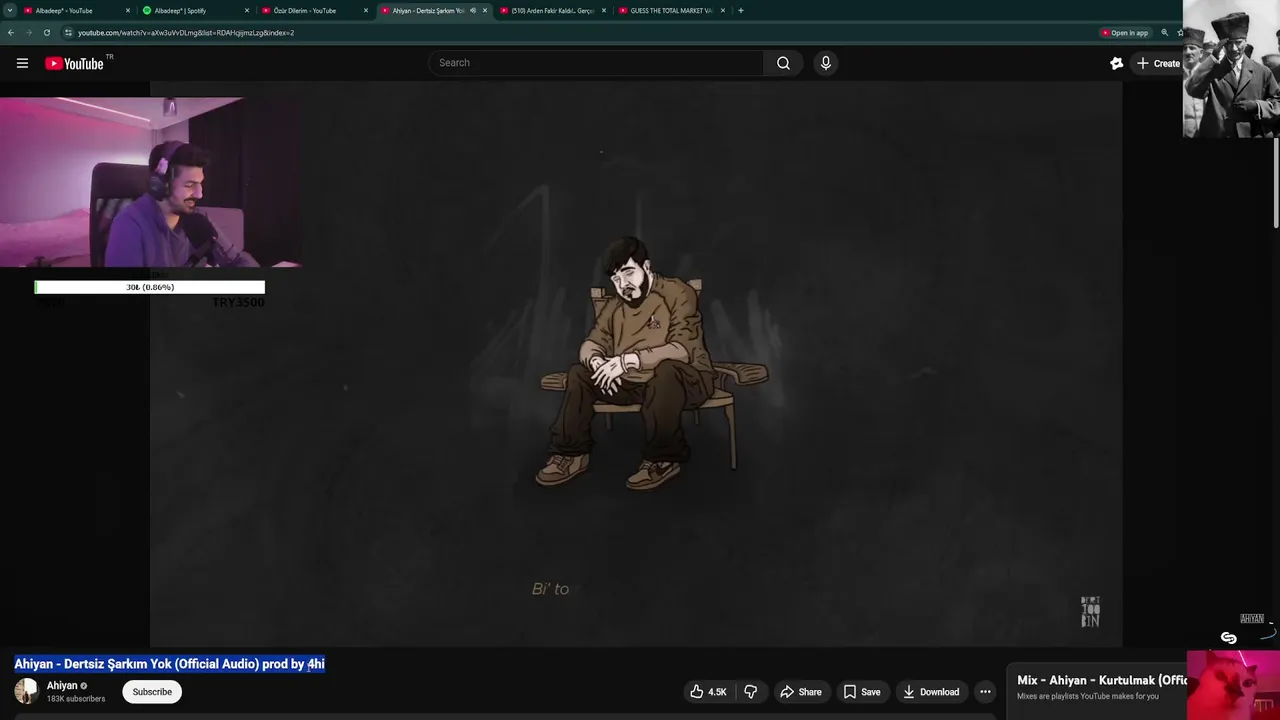
Task: Click the site info icon in the address bar
Action: (x=68, y=32)
